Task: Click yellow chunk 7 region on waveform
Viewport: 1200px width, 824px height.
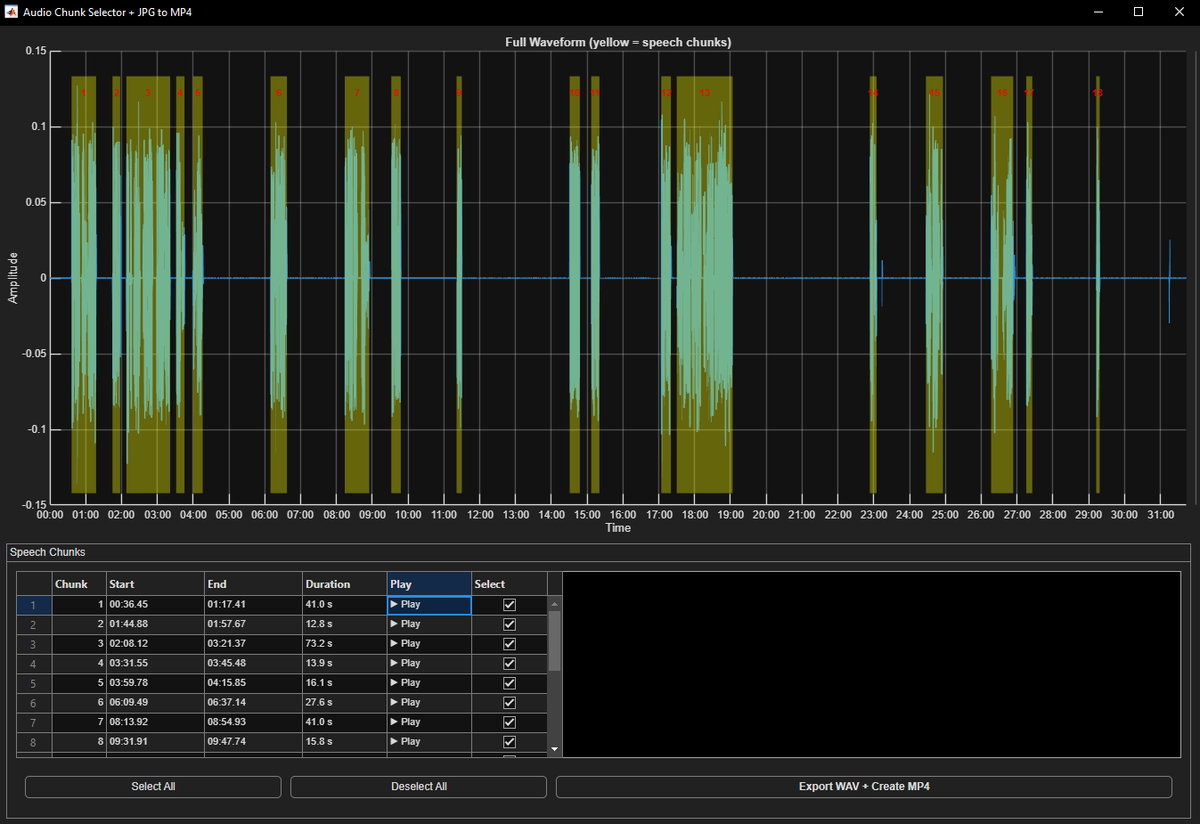Action: [357, 285]
